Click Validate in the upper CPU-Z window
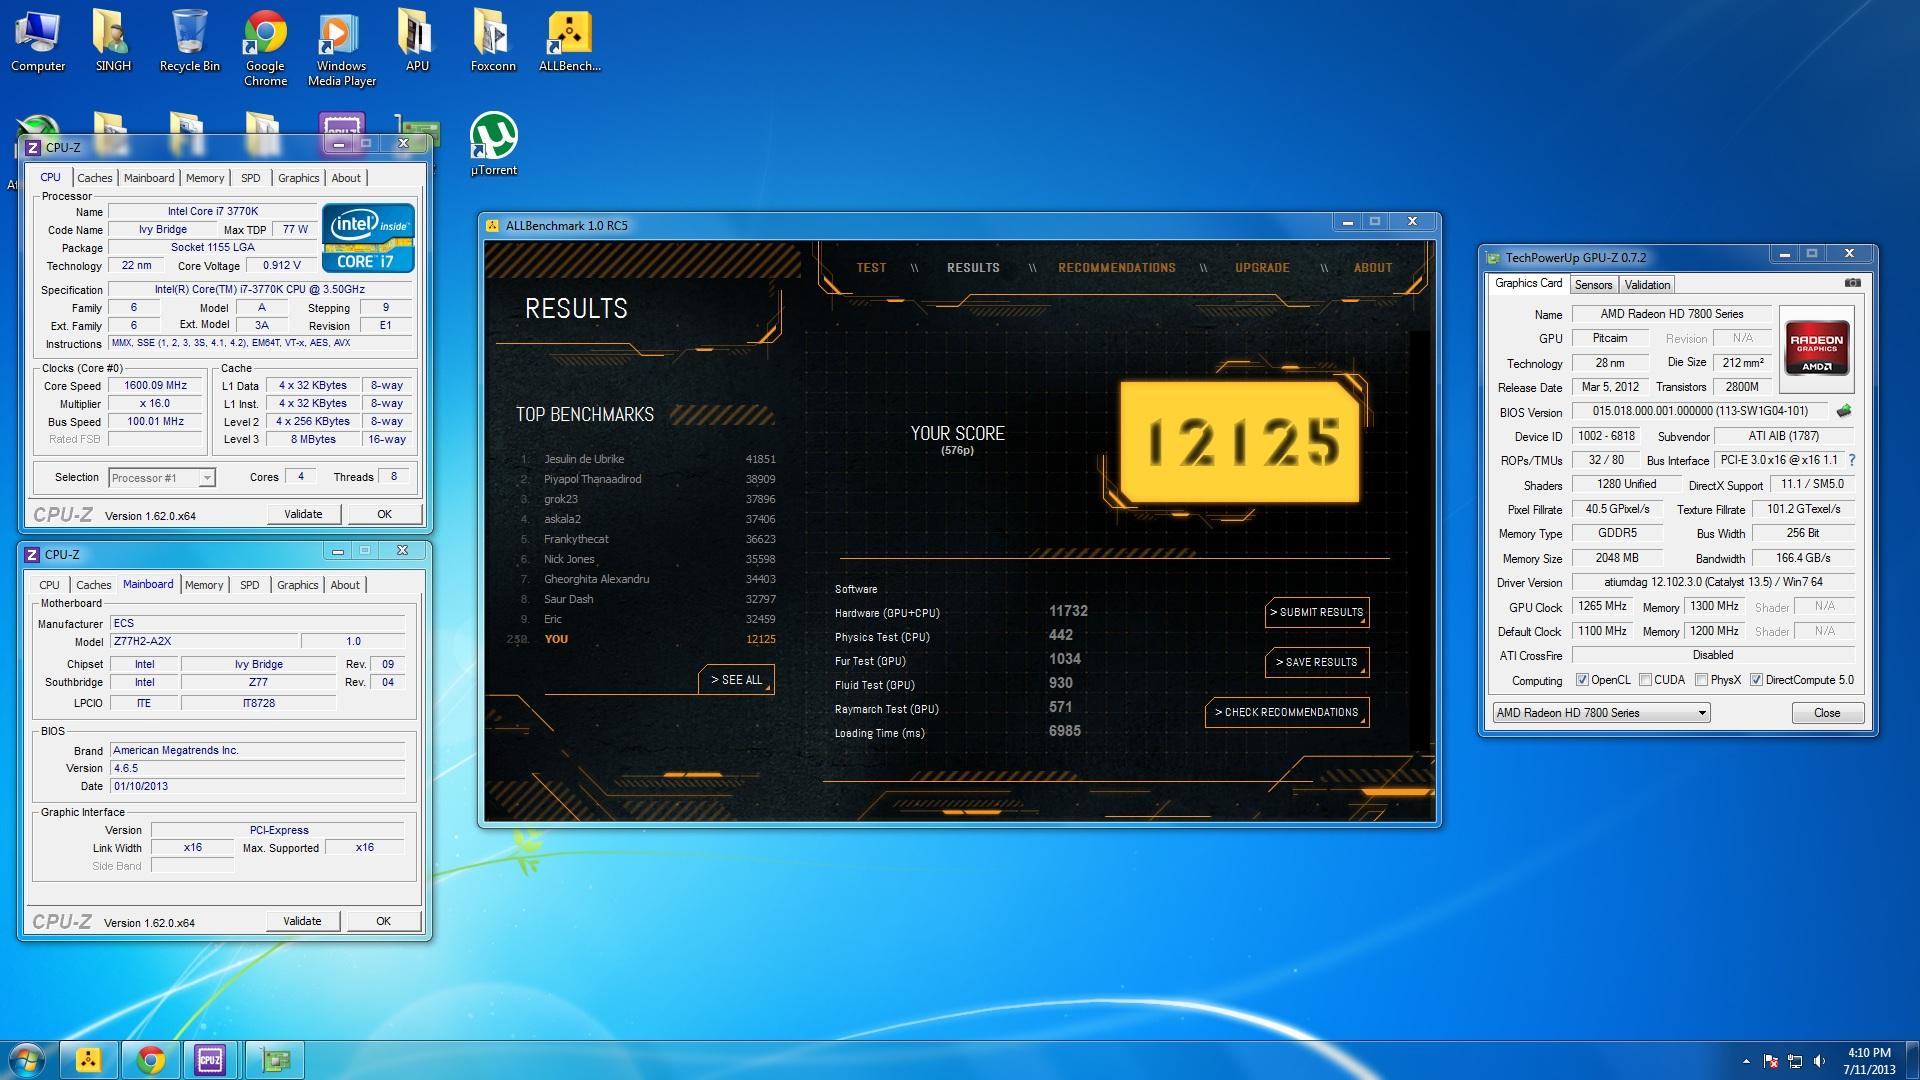The height and width of the screenshot is (1080, 1920). [303, 514]
